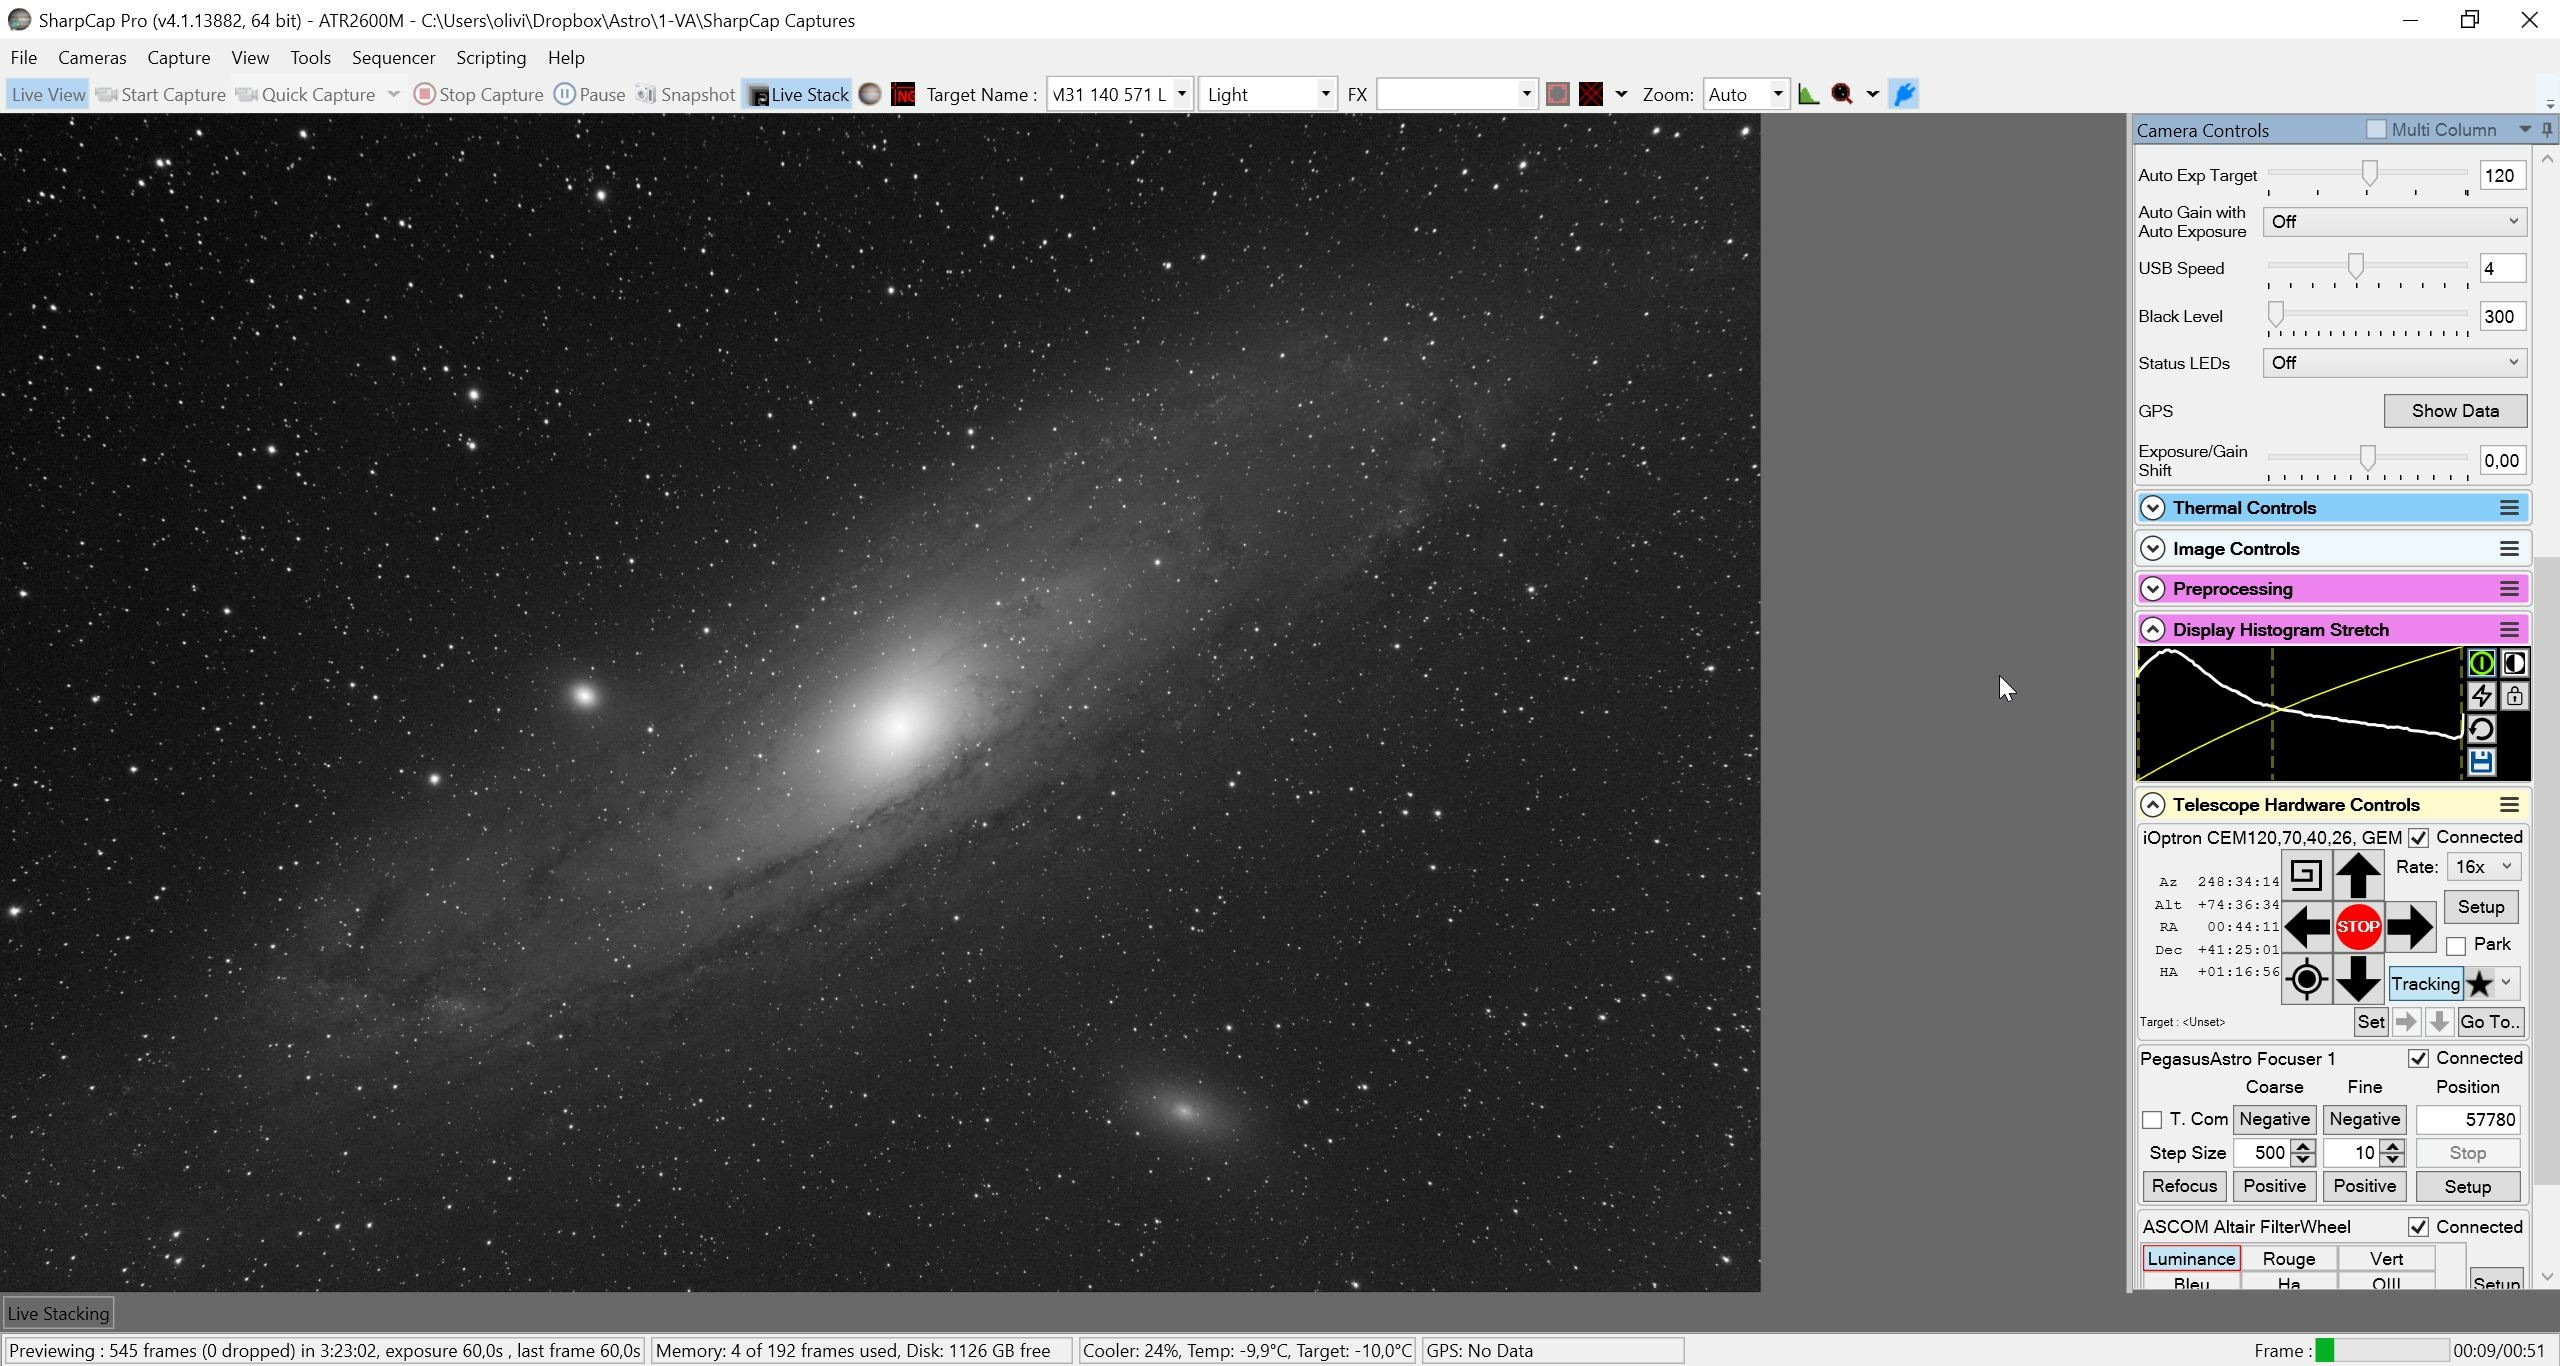Enable the Multi Column checkbox
The height and width of the screenshot is (1366, 2560).
(2377, 129)
